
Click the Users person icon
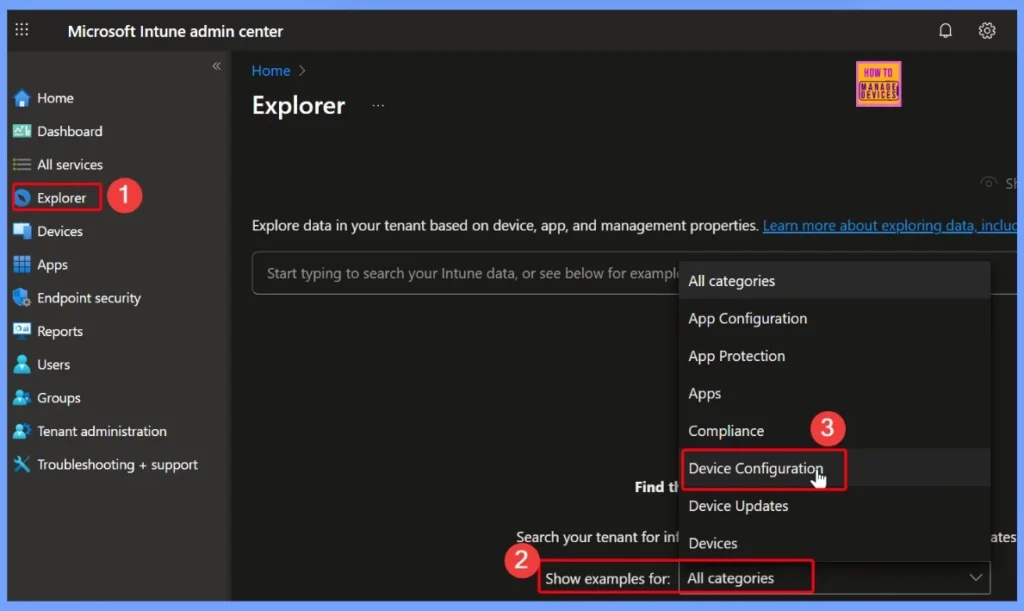click(22, 364)
